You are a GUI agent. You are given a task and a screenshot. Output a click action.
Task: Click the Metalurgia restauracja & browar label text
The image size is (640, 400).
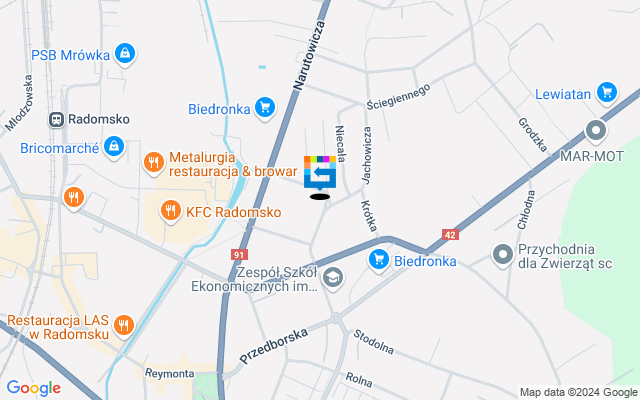[233, 164]
